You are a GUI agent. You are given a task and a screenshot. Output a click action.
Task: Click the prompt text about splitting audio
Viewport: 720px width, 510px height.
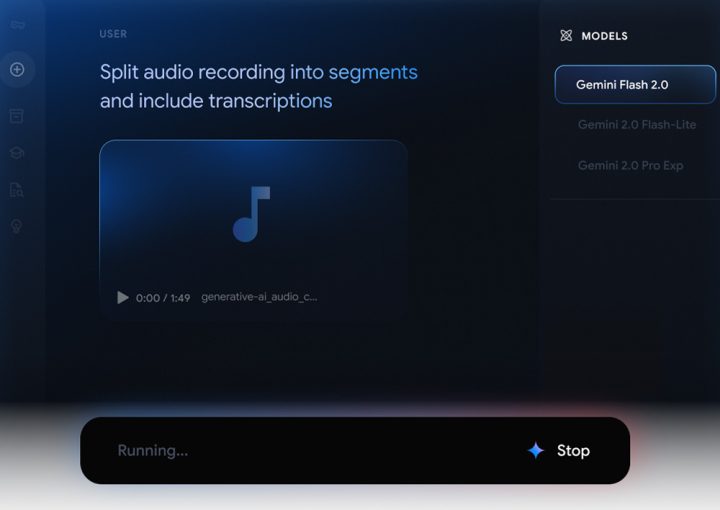[258, 86]
